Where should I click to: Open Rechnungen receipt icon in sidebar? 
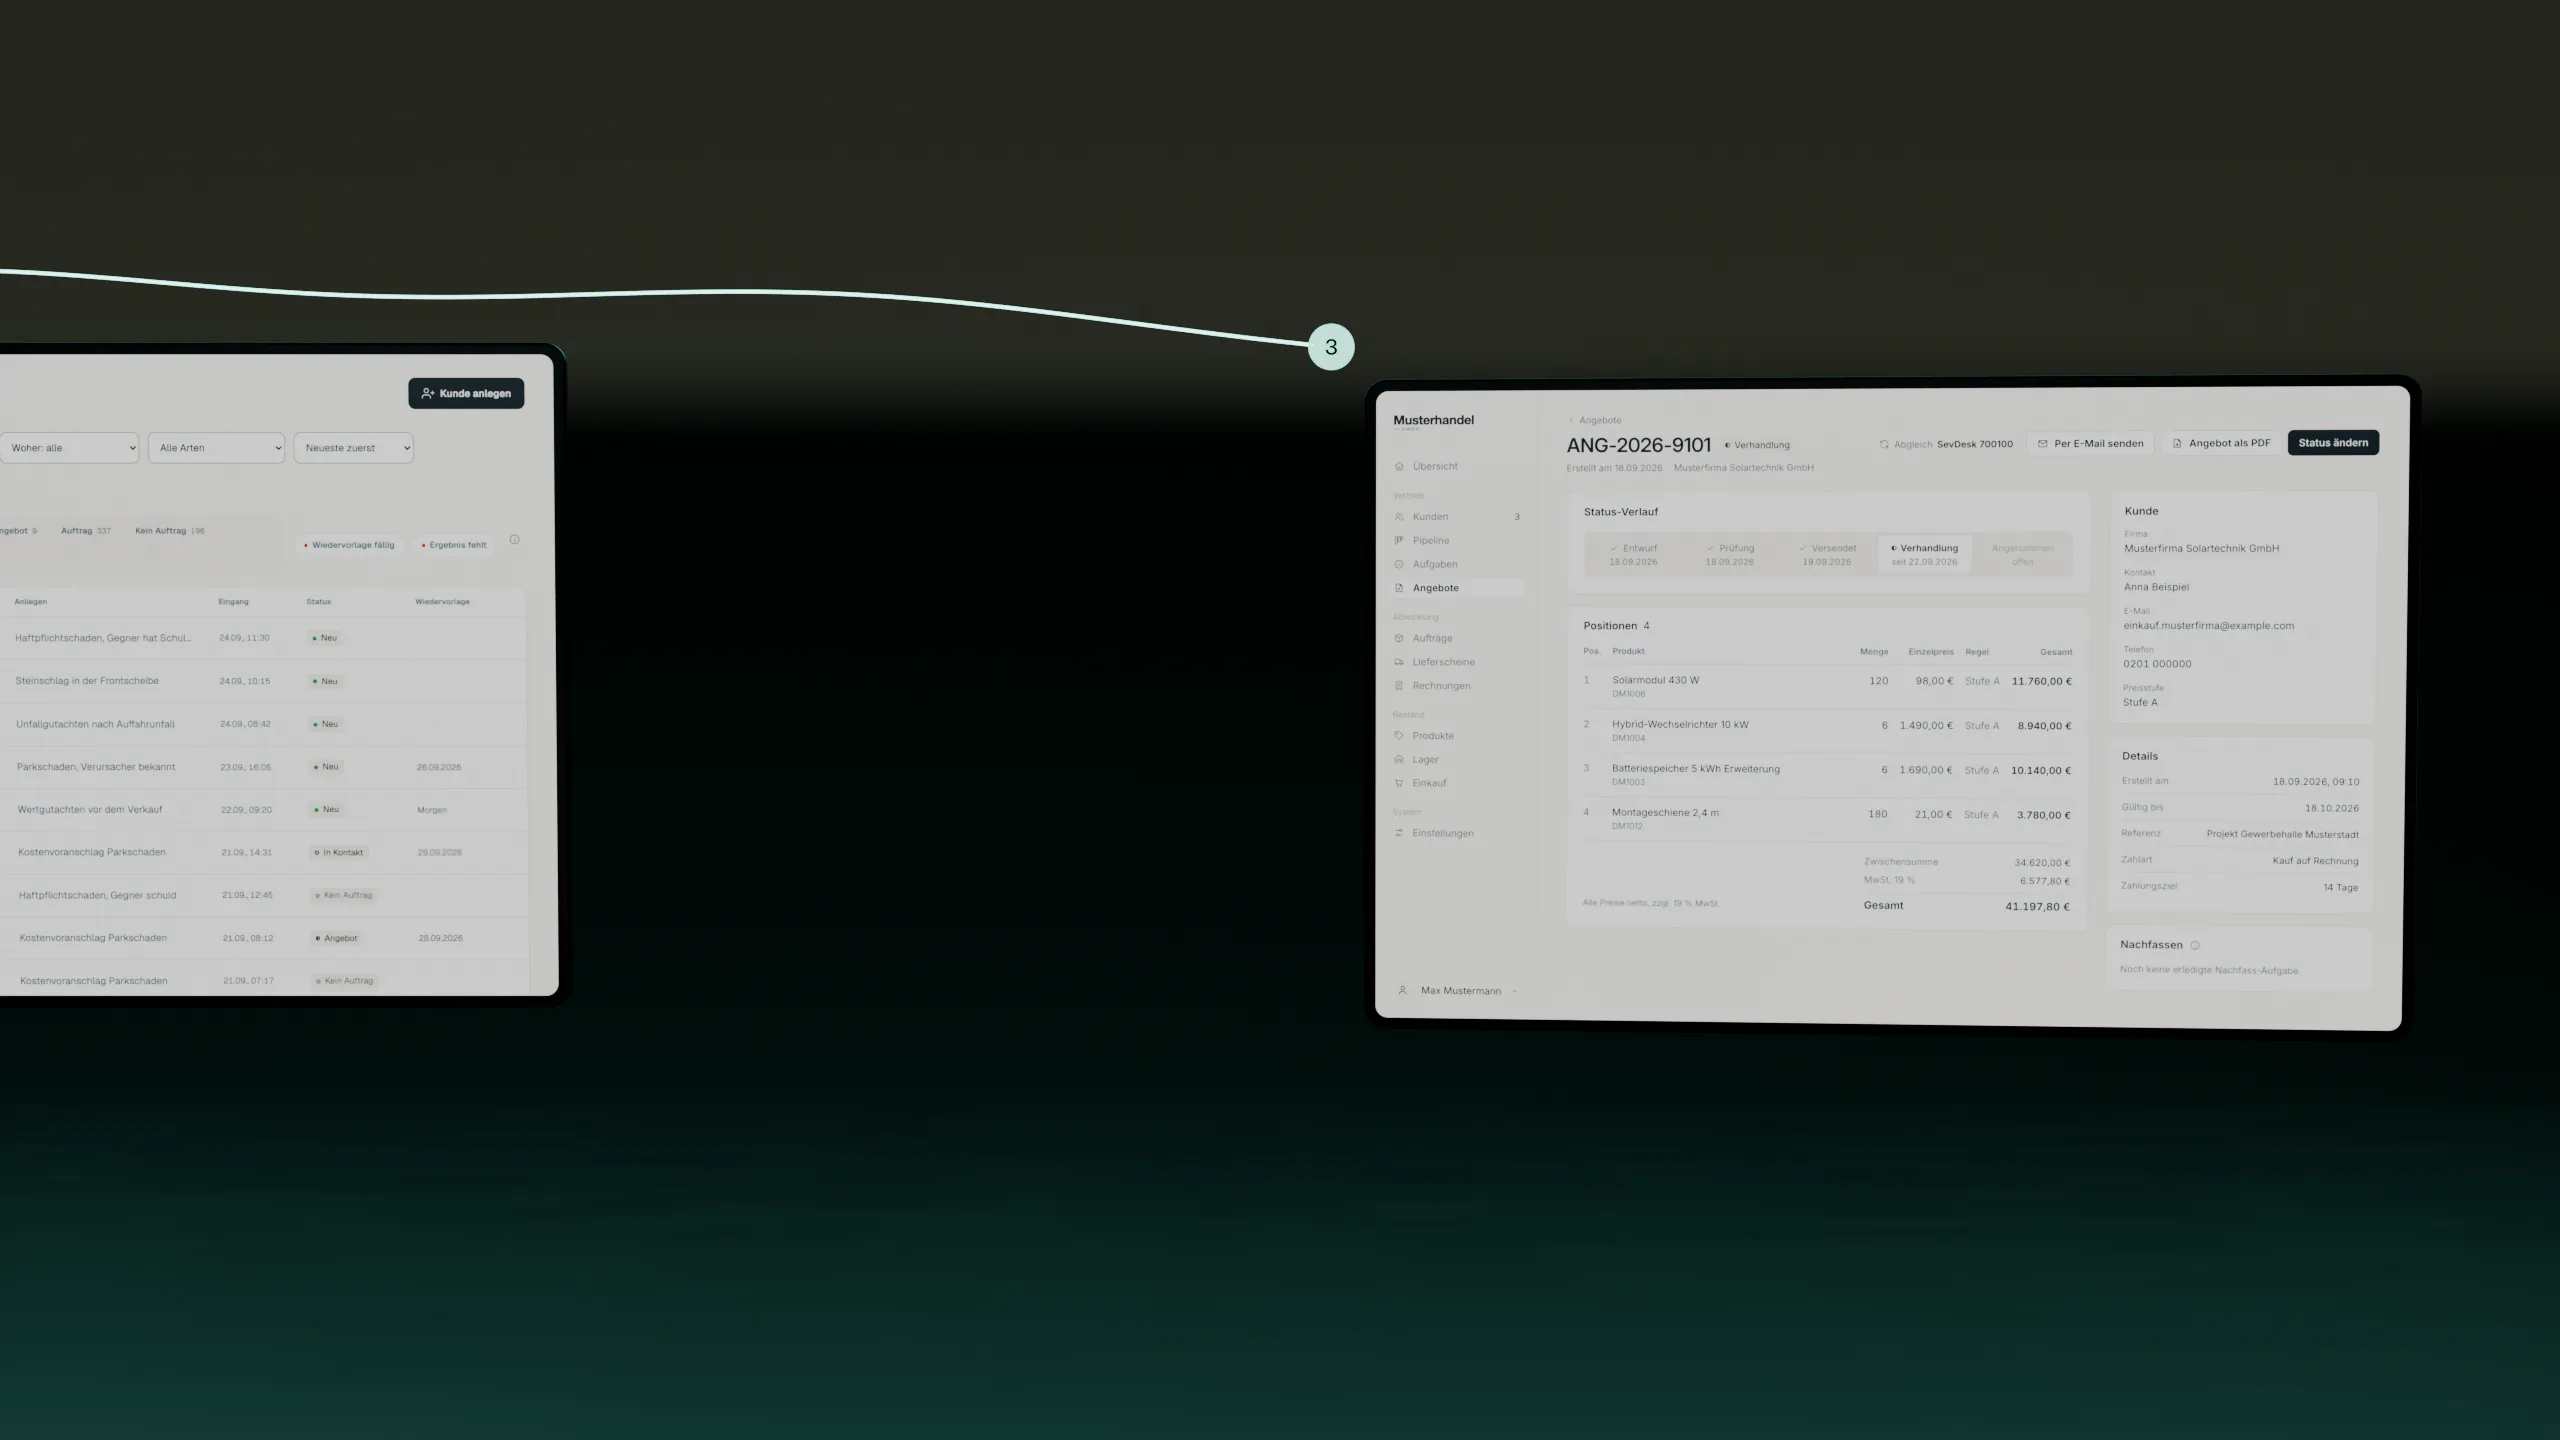(1399, 686)
